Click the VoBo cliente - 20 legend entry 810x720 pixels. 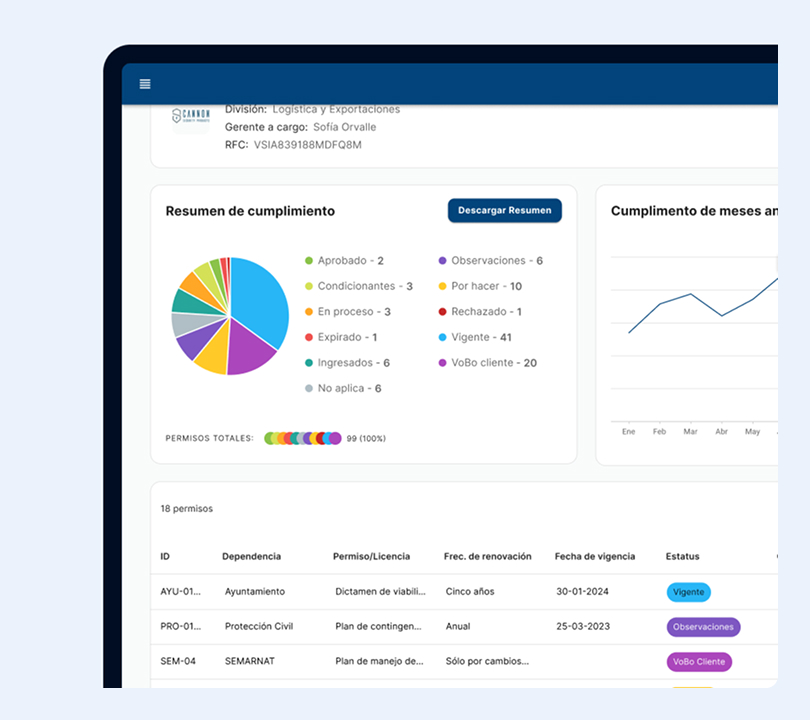click(488, 363)
